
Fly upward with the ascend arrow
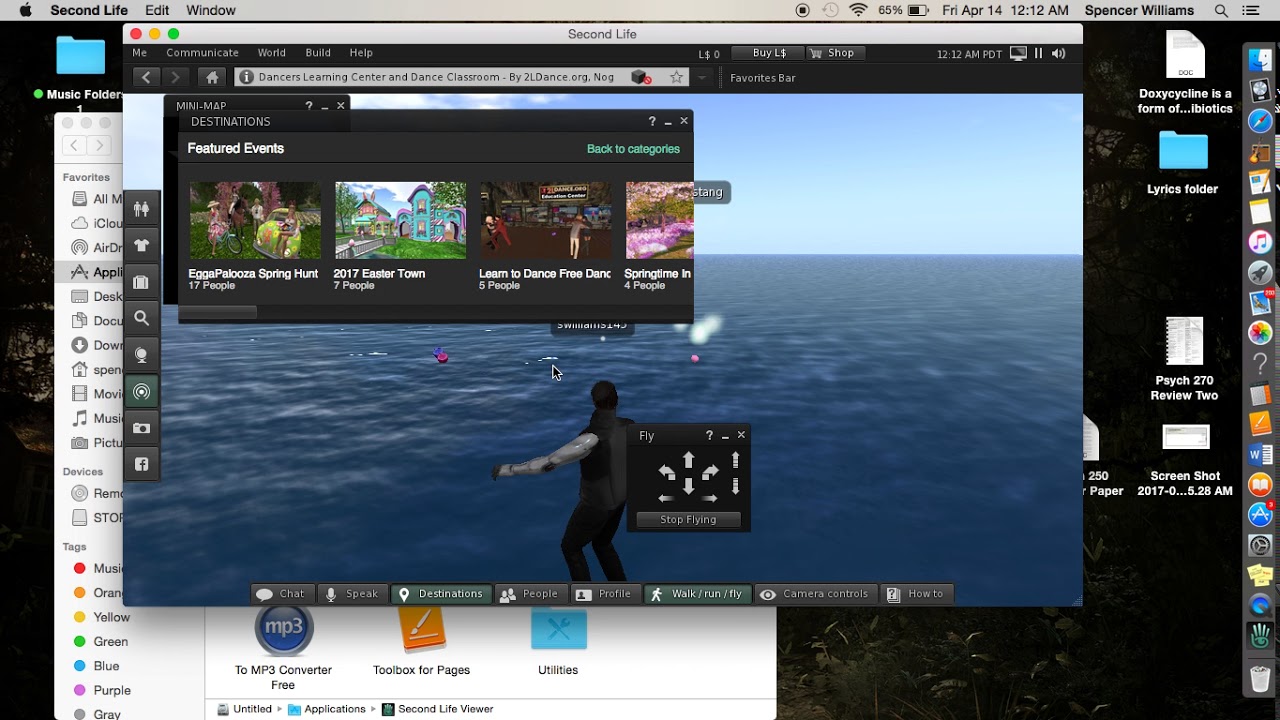point(736,460)
